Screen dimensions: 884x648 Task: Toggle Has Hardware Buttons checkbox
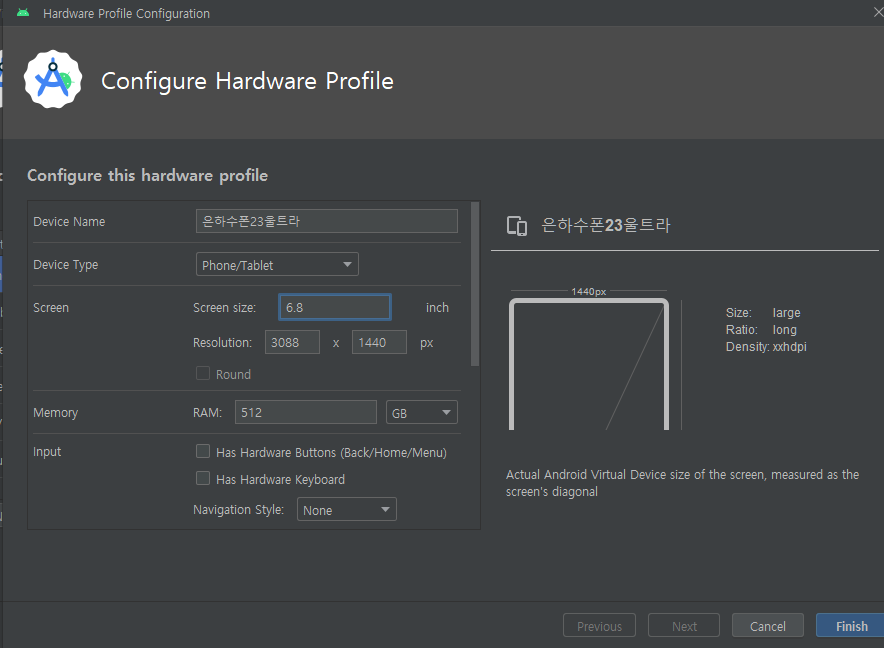pyautogui.click(x=203, y=451)
